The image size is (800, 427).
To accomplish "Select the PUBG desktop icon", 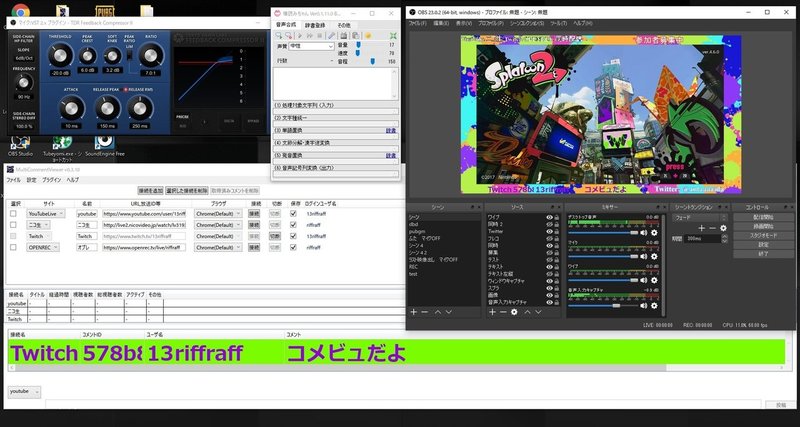I will [x=105, y=10].
